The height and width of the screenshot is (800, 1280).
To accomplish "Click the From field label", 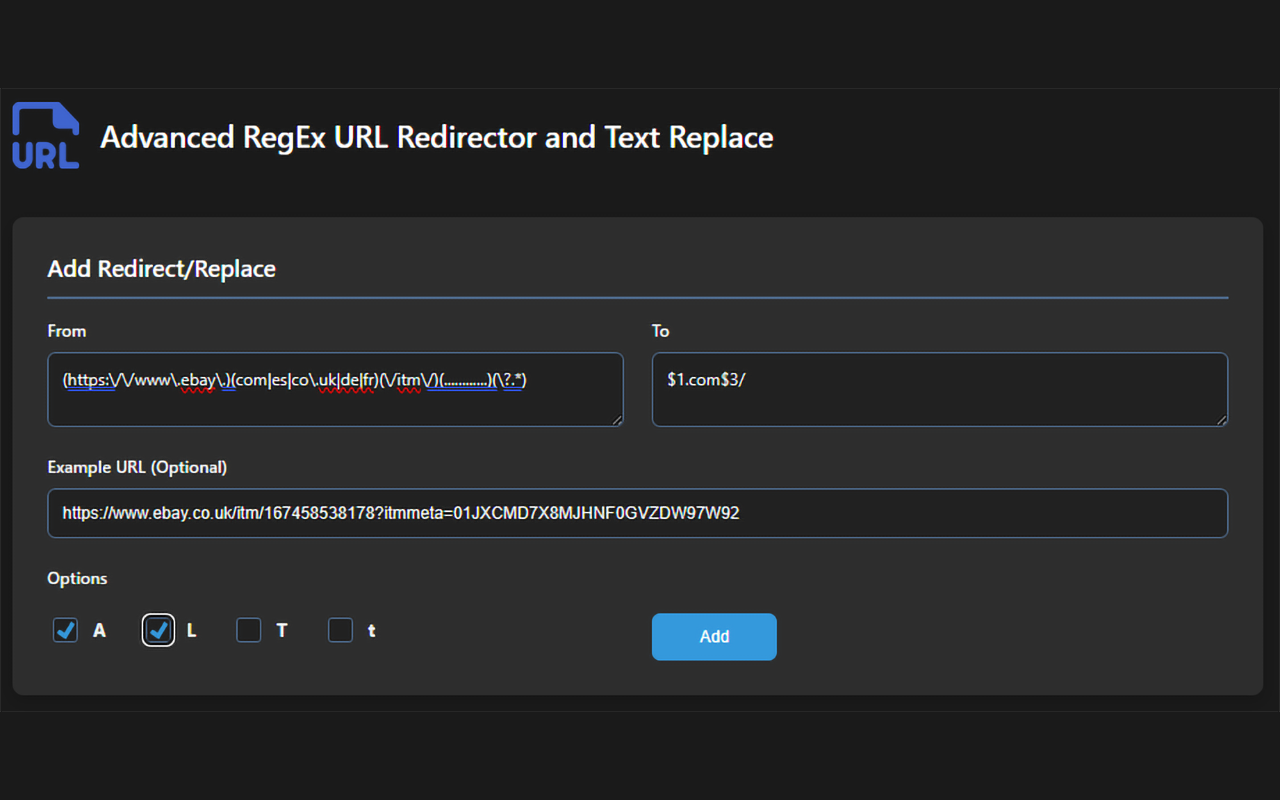I will tap(67, 331).
